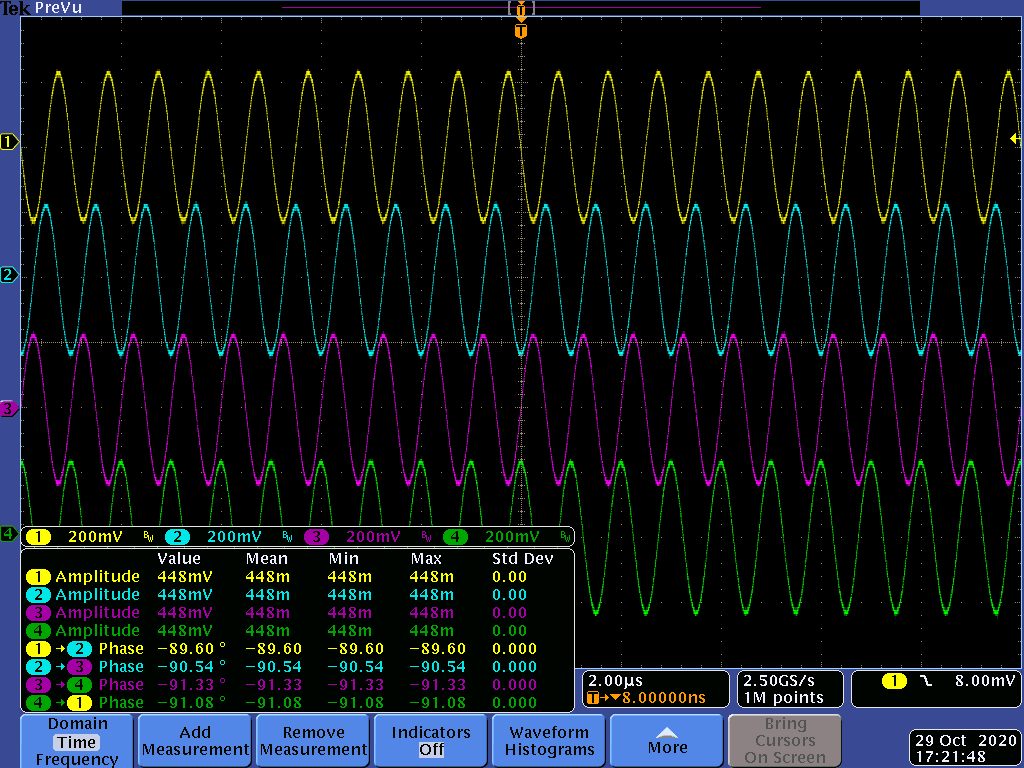Click the Bring Cursors On Screen button

(785, 741)
